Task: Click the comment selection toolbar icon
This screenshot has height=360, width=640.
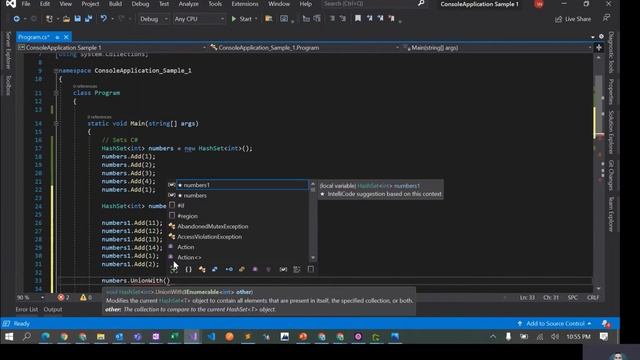Action: 332,18
